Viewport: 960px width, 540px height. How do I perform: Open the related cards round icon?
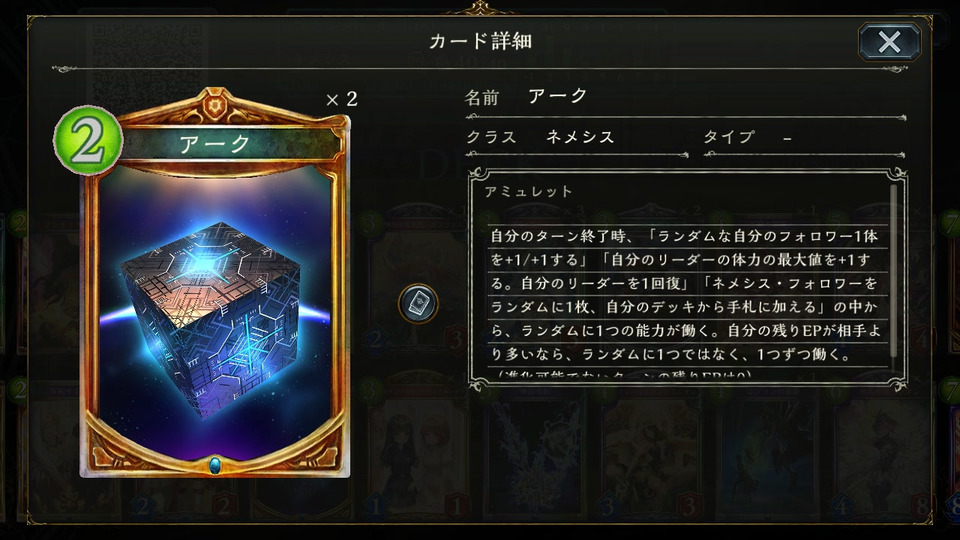(418, 303)
